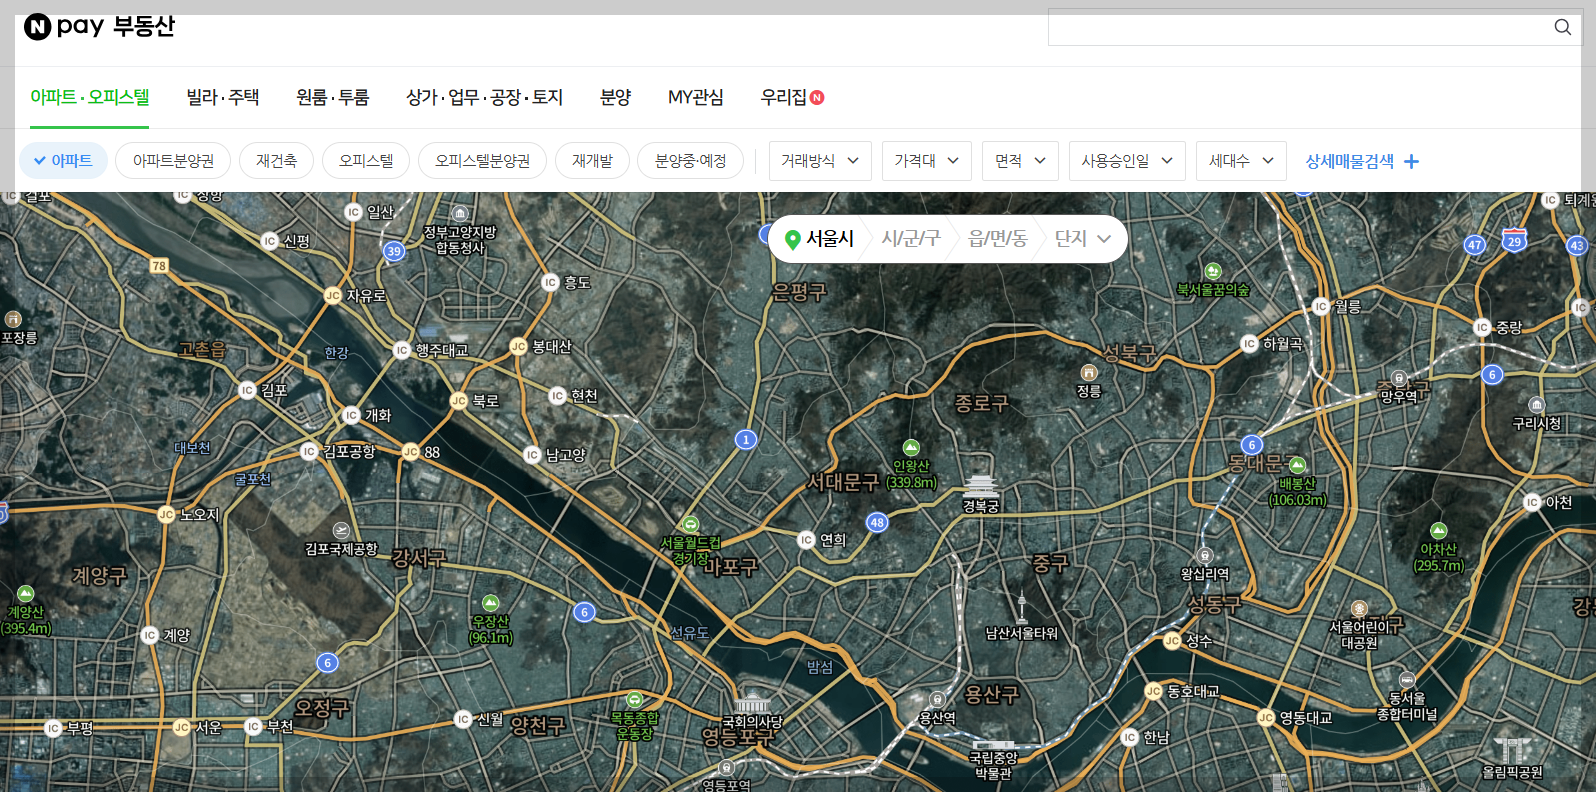Click the search input field
Image resolution: width=1596 pixels, height=792 pixels.
coord(1300,27)
